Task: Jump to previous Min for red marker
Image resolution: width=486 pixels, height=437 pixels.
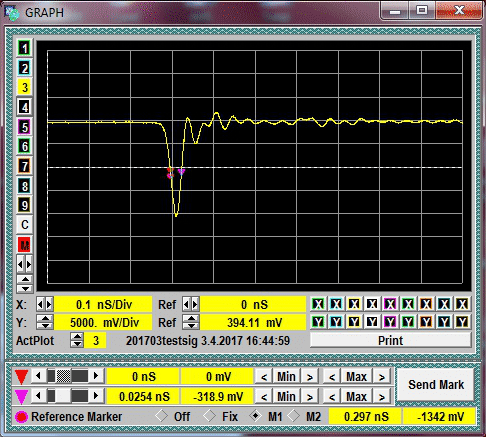Action: point(264,377)
